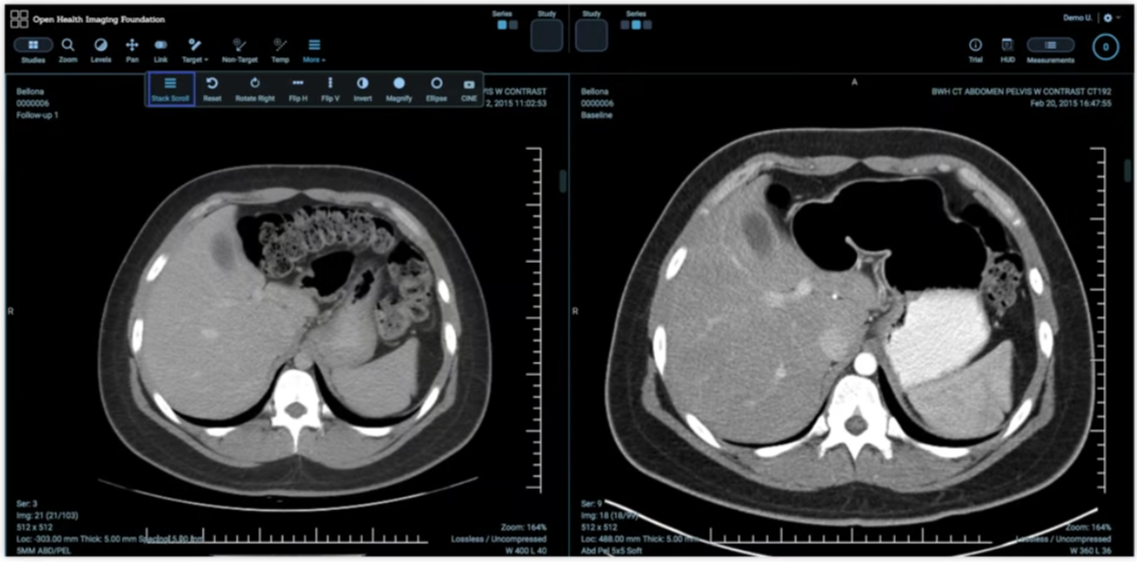Click 'Ser: 3' in left viewport

27,503
